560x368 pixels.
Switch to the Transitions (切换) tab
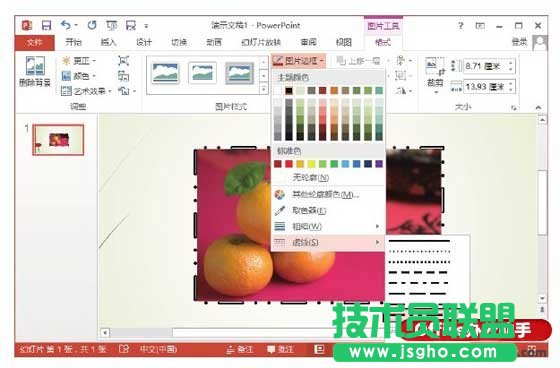pos(179,42)
